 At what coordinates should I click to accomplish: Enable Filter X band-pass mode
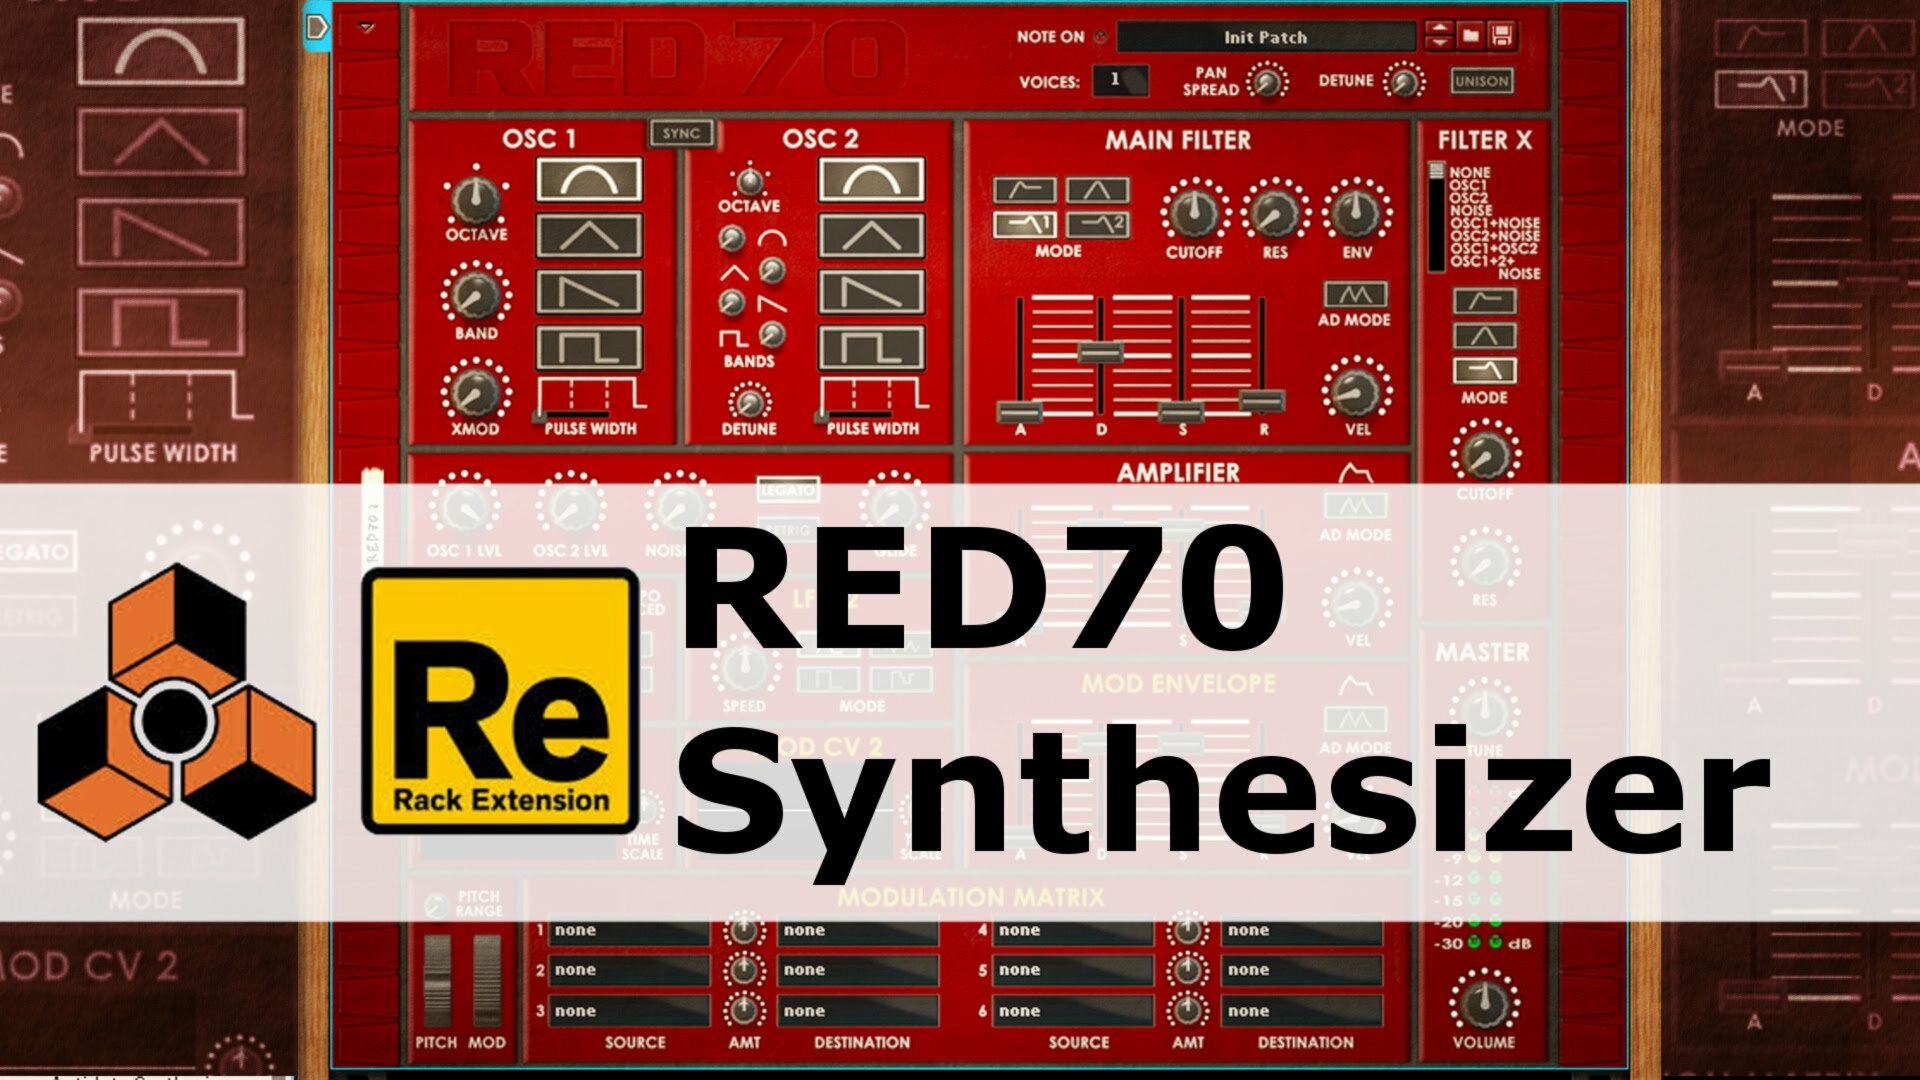(x=1484, y=336)
